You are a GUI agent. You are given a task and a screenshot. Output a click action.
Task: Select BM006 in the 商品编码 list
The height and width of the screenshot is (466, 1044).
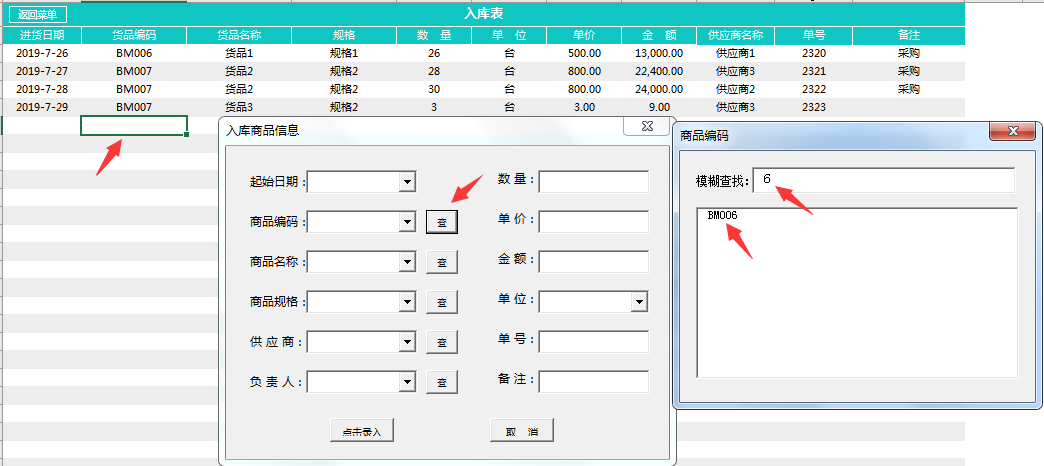[x=722, y=216]
